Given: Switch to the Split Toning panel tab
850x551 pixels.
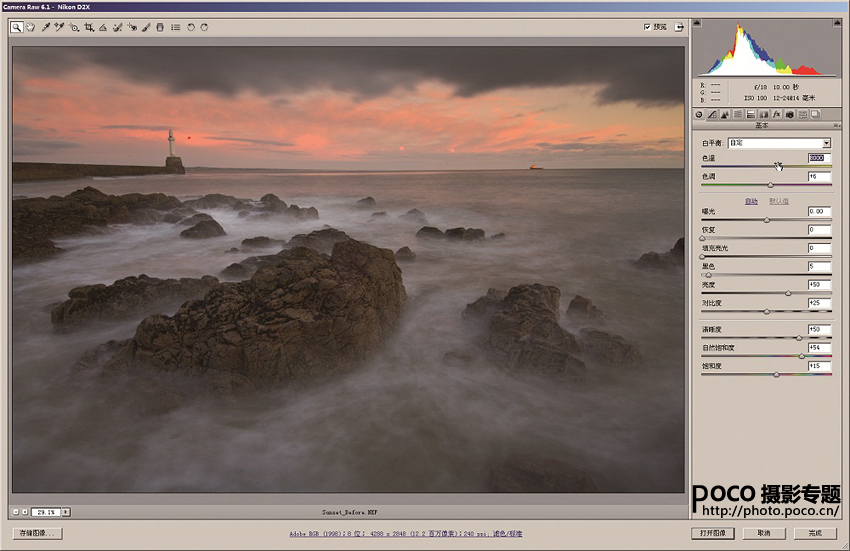Looking at the screenshot, I should [751, 114].
